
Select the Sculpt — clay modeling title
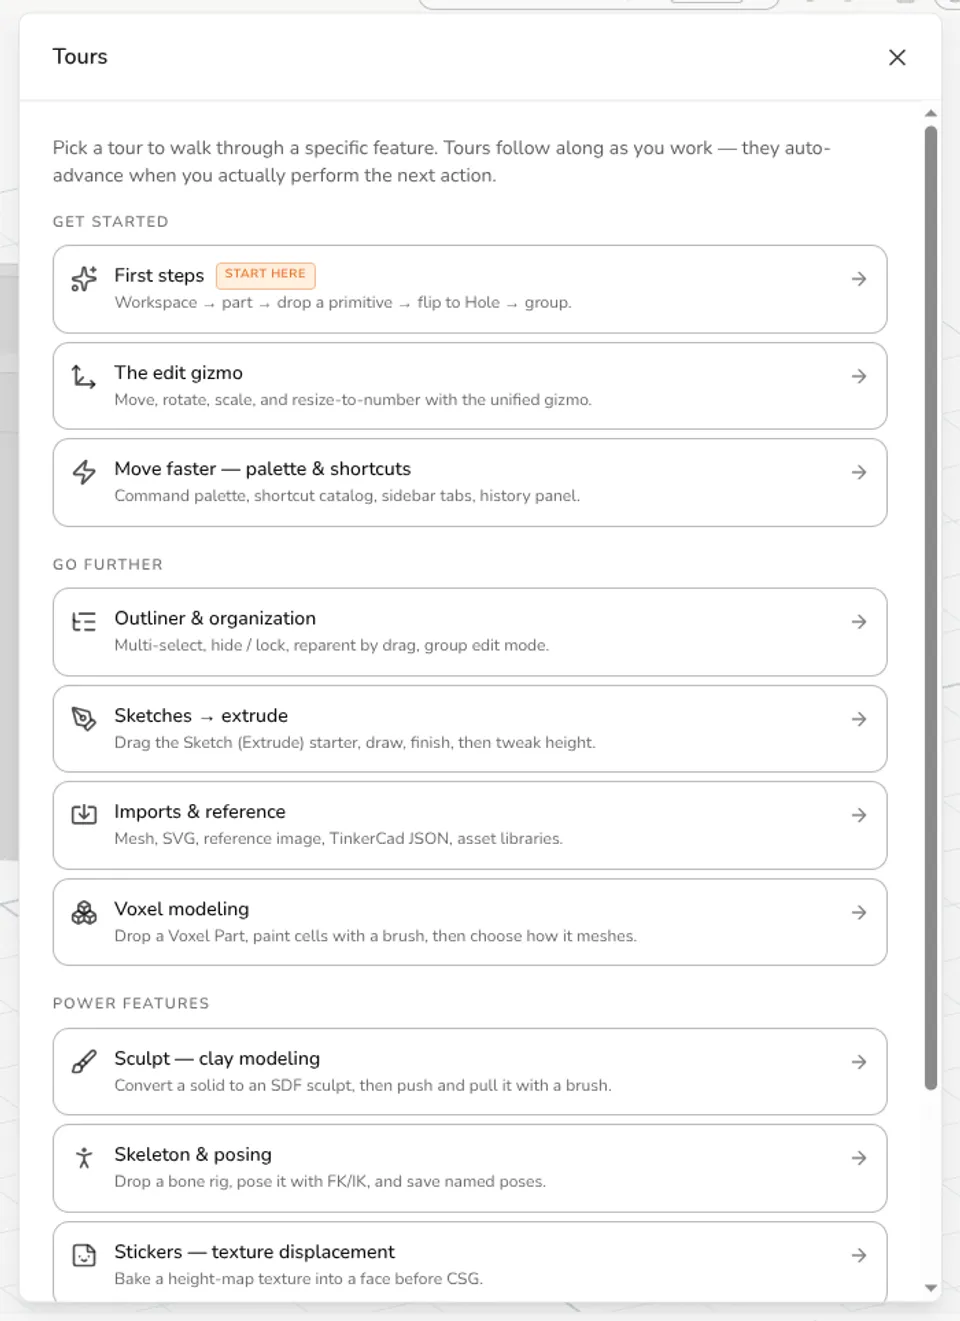pos(217,1058)
